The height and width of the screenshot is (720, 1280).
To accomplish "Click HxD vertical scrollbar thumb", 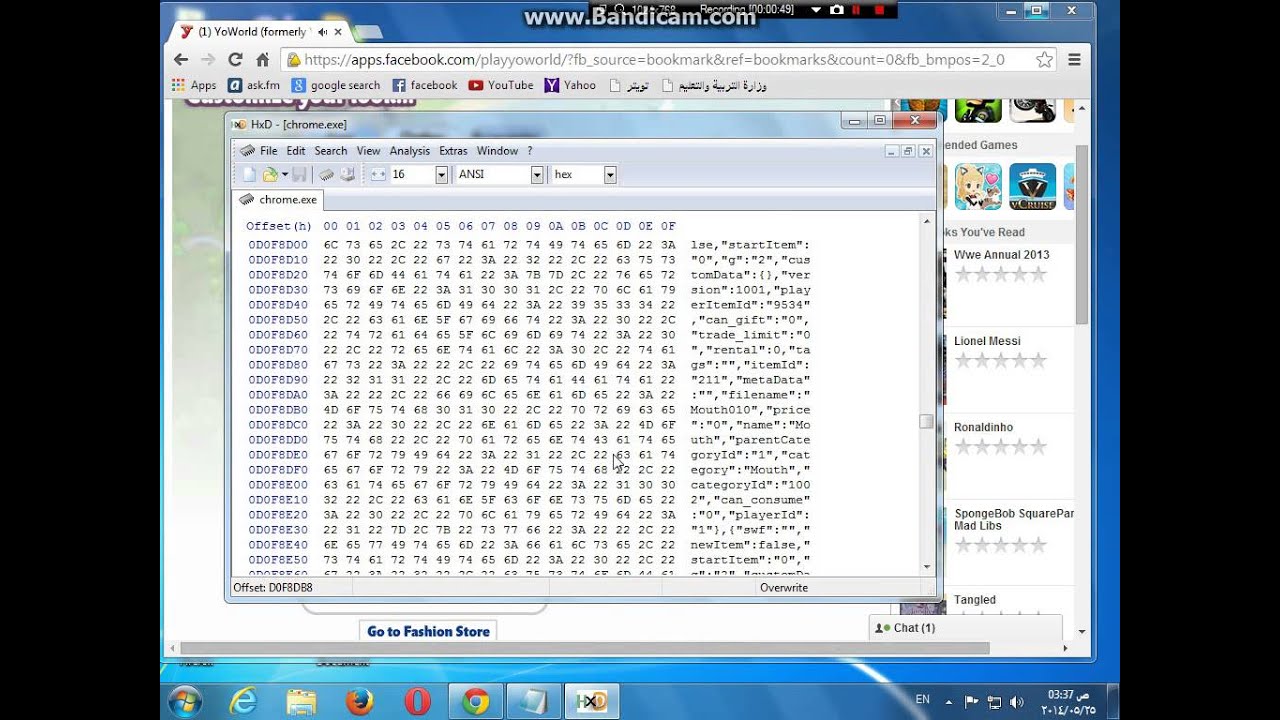I will point(926,421).
